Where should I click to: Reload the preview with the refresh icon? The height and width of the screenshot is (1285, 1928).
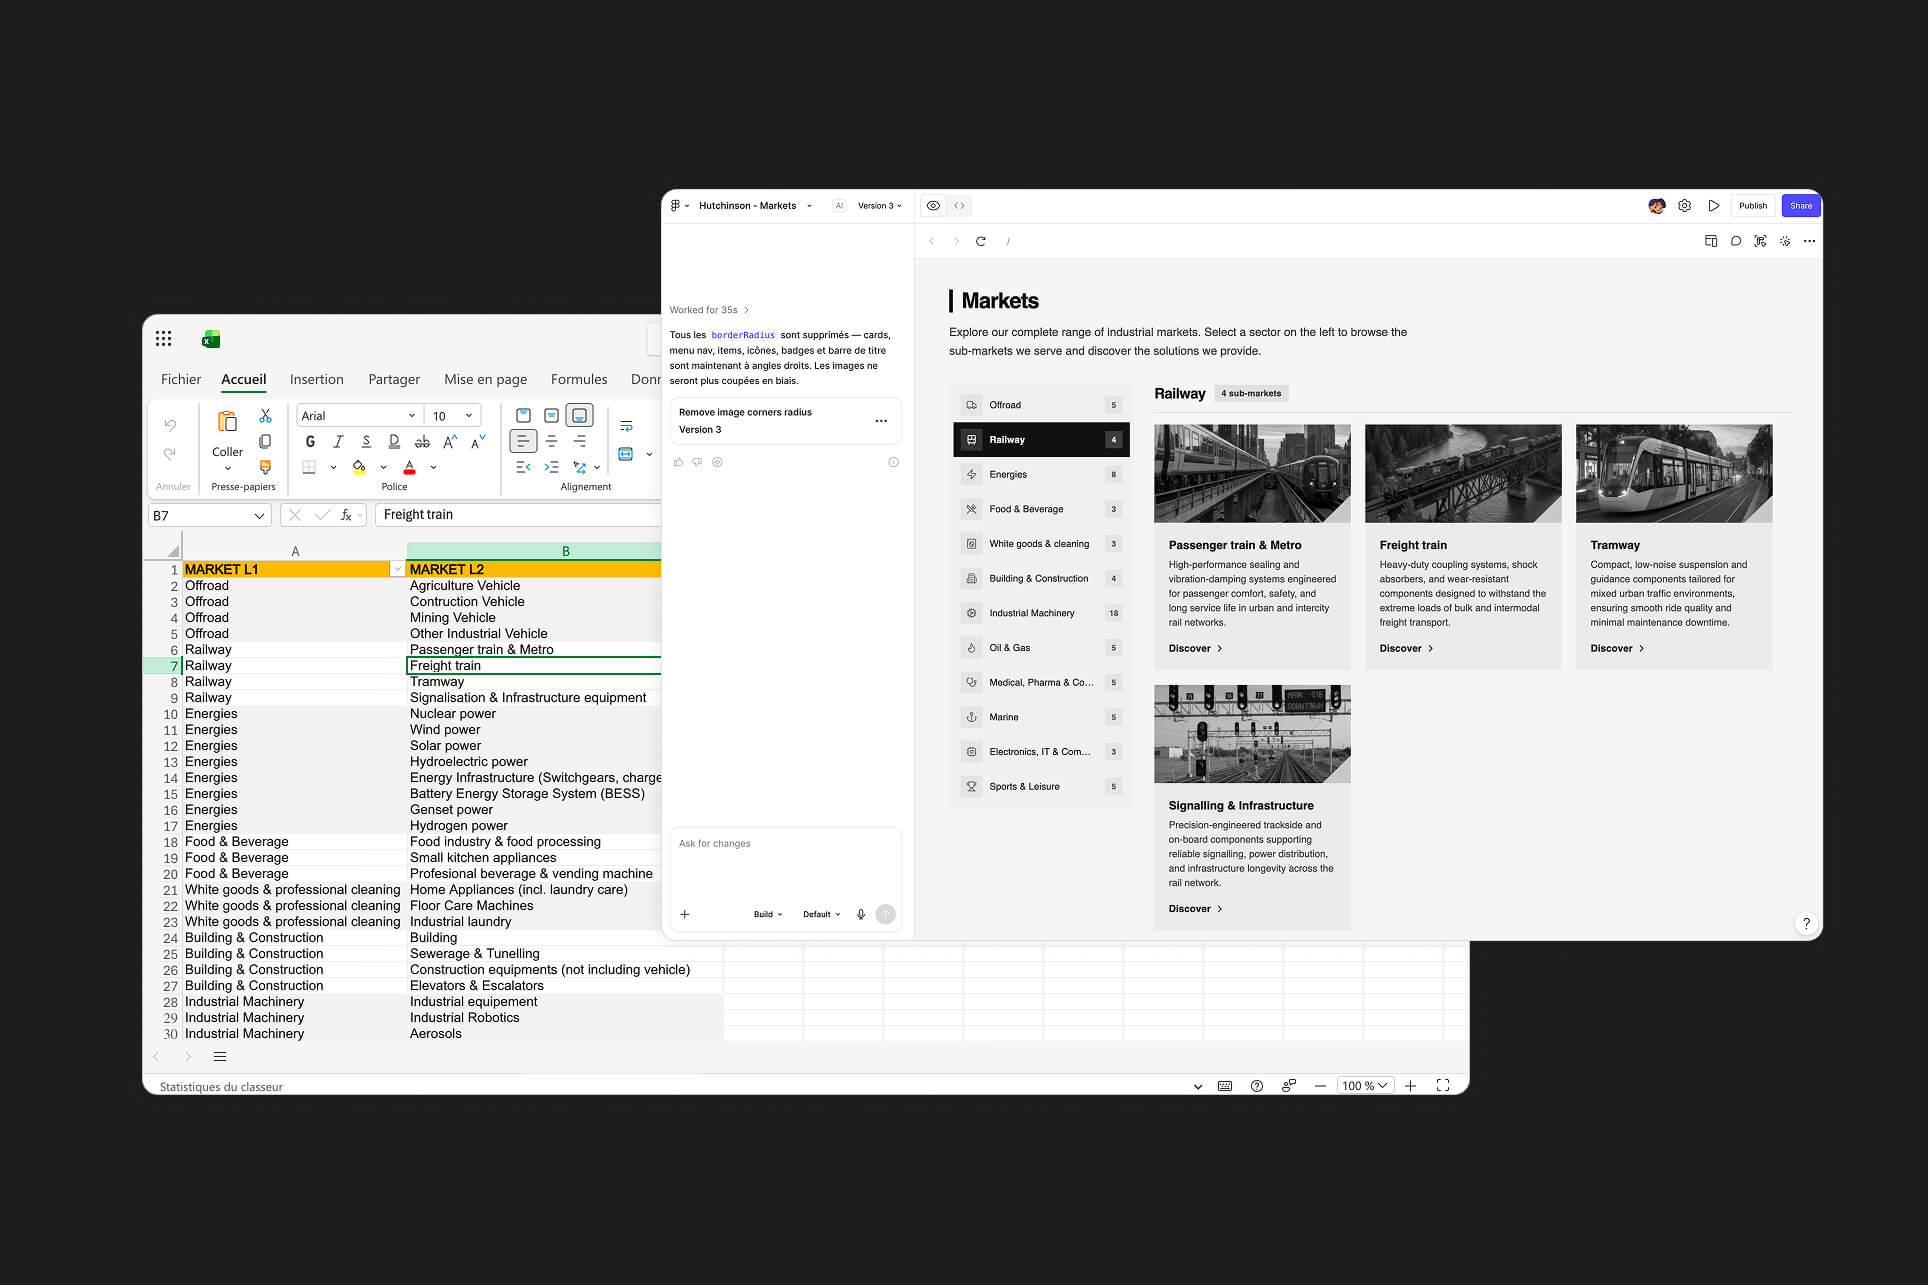(981, 241)
